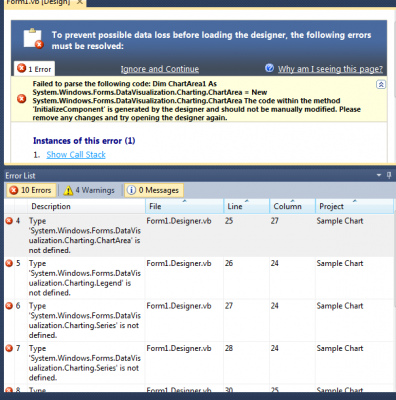The image size is (396, 400).
Task: Select the Charting.Legend 'is not defined' error description
Action: pos(85,278)
